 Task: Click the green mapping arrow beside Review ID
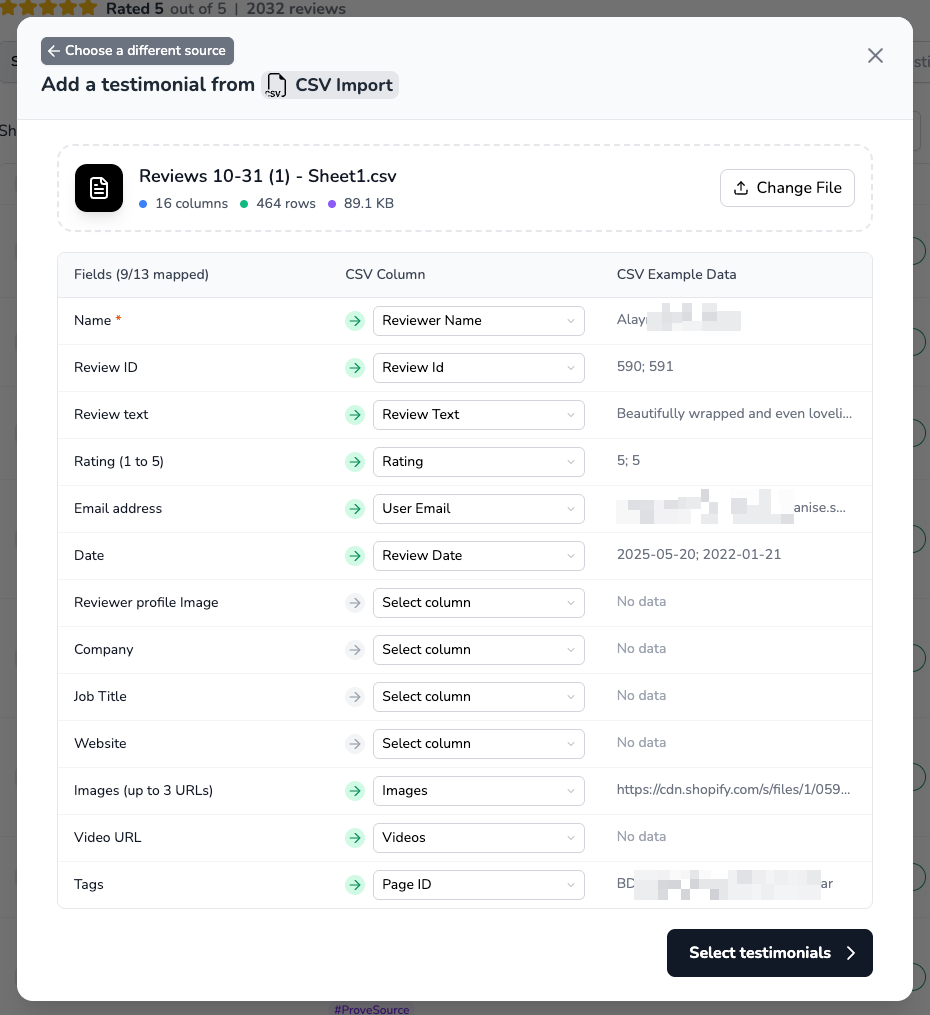click(x=354, y=367)
